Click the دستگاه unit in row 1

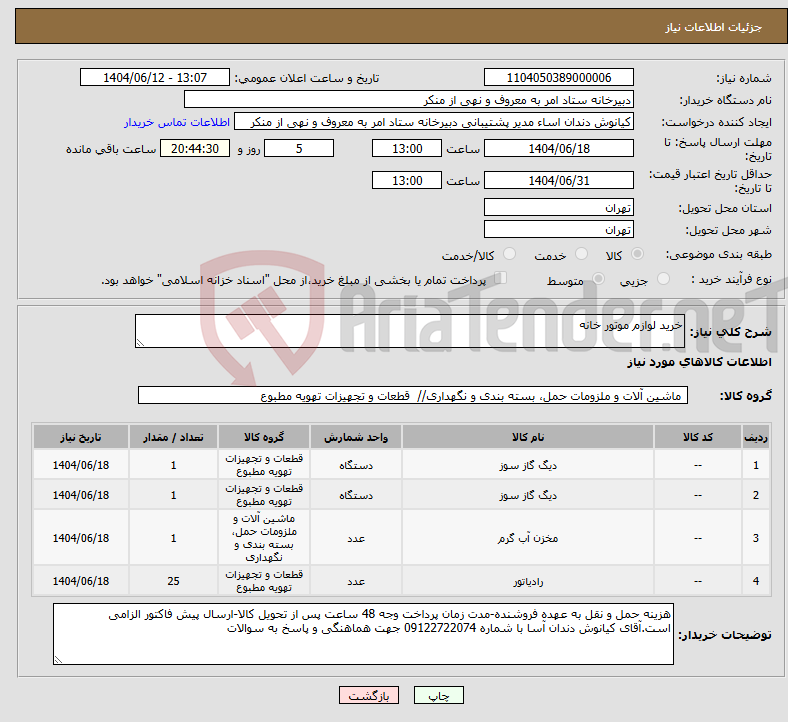[x=356, y=465]
